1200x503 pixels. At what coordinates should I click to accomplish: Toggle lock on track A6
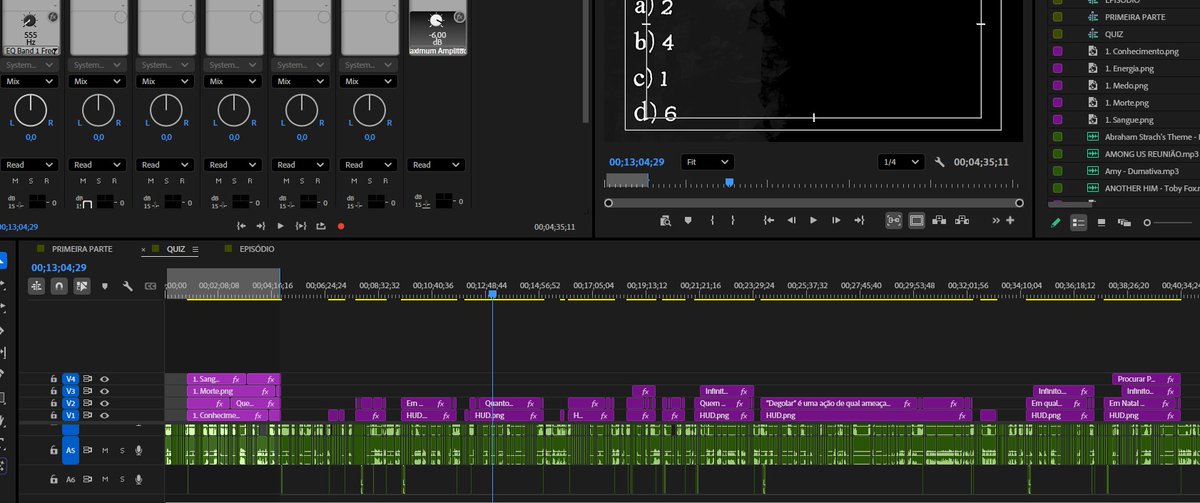(x=54, y=480)
